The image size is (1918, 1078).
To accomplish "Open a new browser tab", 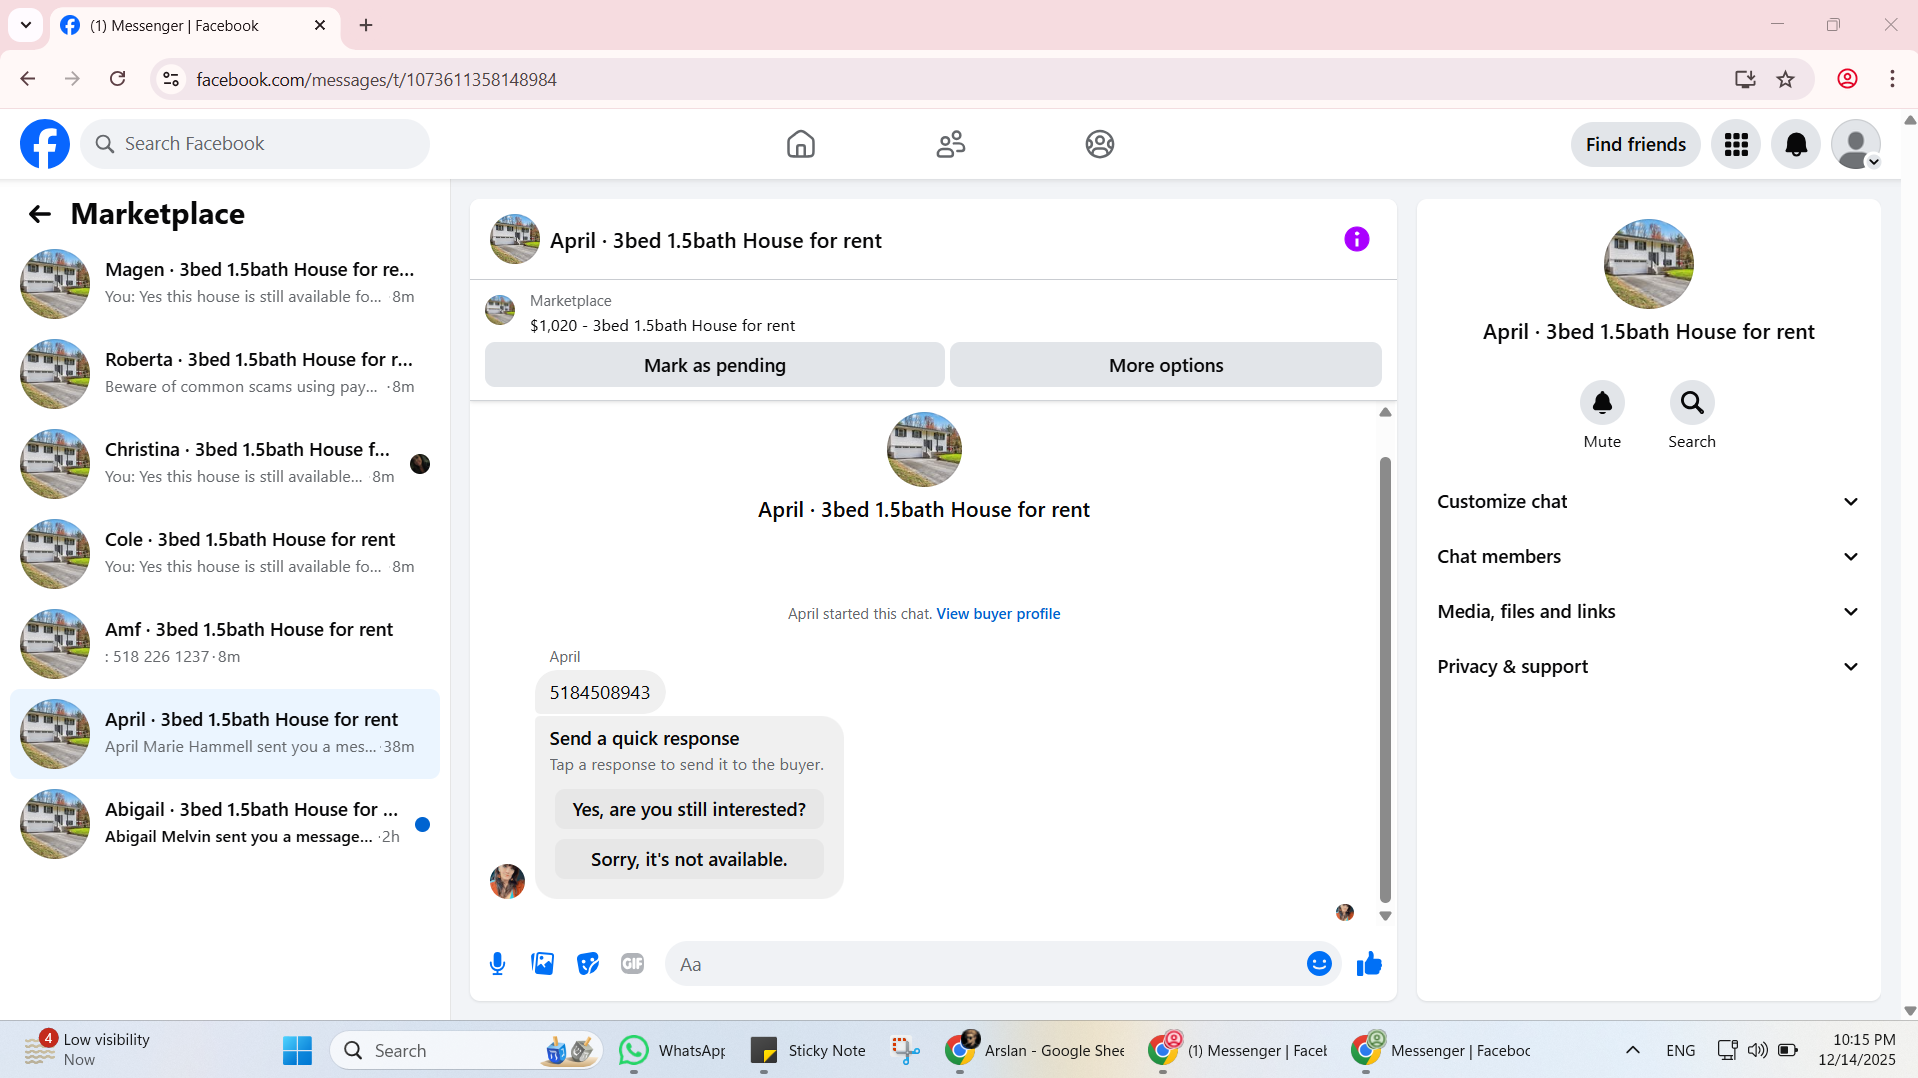I will point(366,25).
